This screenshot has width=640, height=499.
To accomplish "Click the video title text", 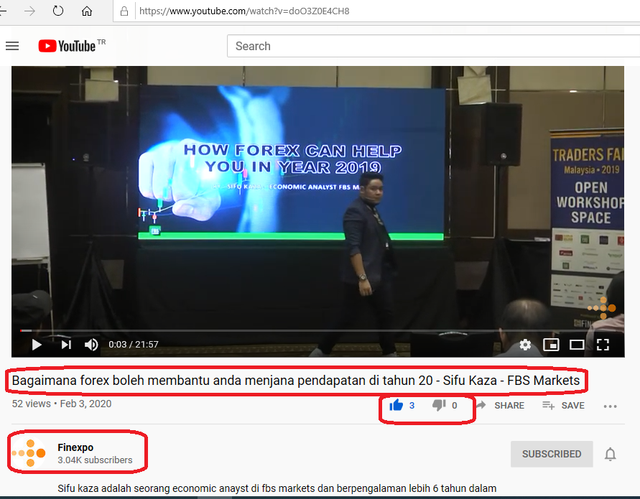I will (x=296, y=380).
